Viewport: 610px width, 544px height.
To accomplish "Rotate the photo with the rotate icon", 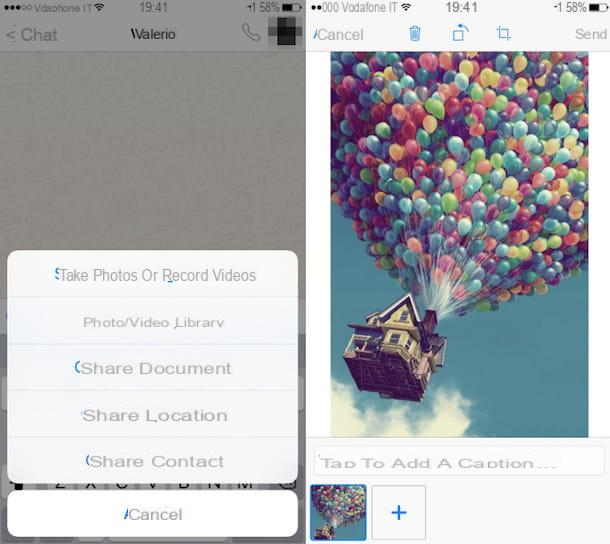I will point(460,33).
